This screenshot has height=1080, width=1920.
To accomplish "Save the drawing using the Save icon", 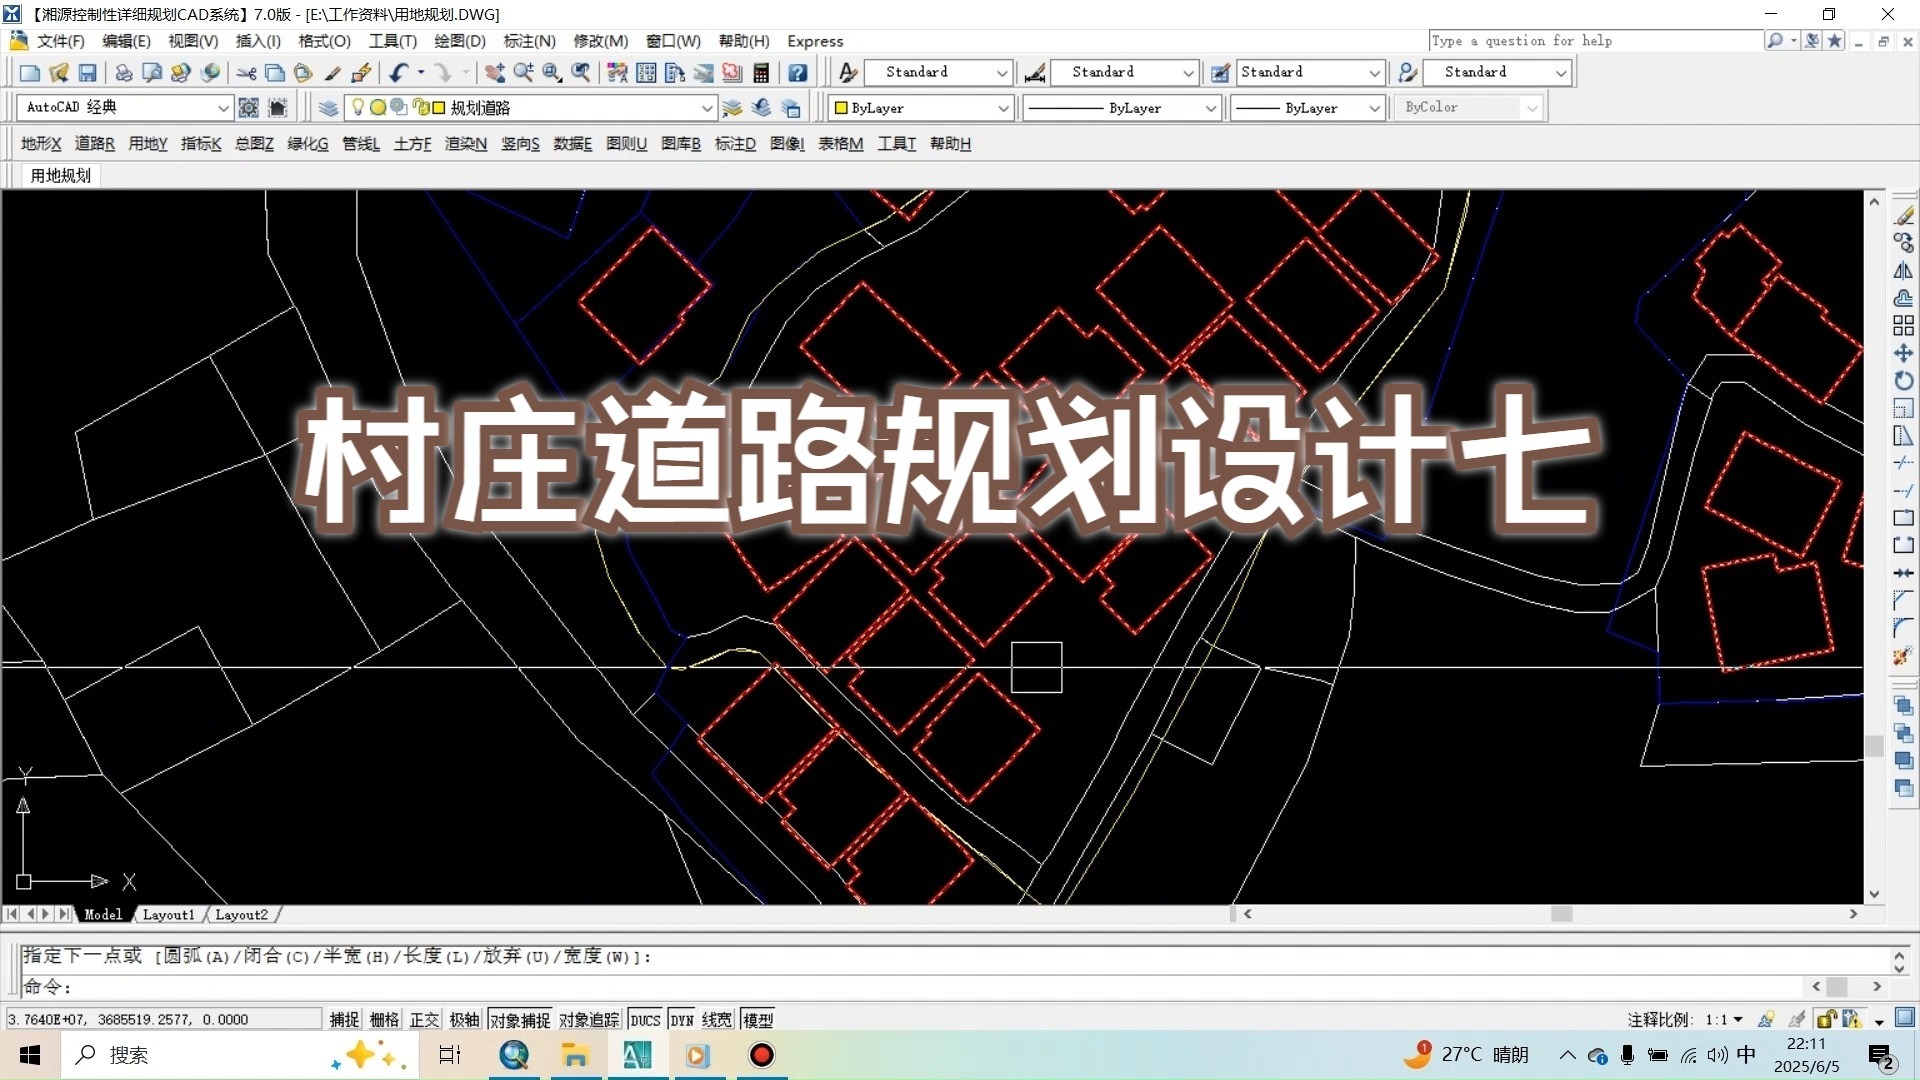I will pyautogui.click(x=88, y=72).
